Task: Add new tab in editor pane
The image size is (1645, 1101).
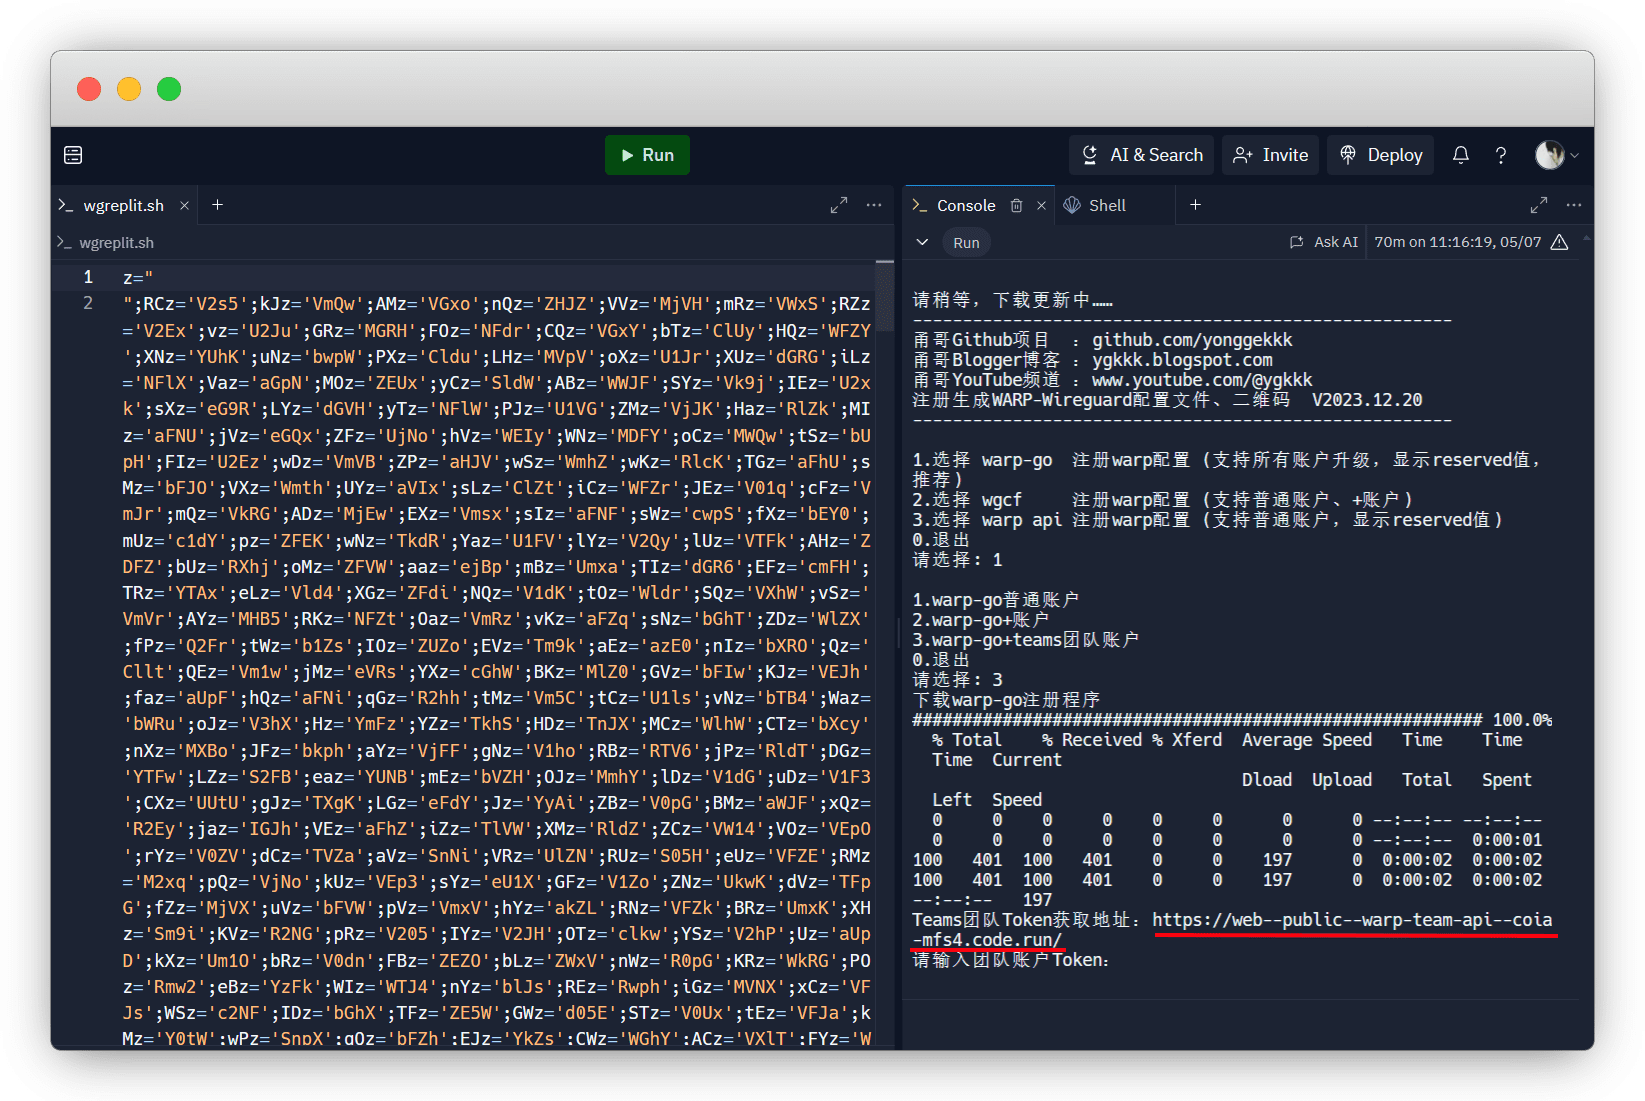Action: point(217,205)
